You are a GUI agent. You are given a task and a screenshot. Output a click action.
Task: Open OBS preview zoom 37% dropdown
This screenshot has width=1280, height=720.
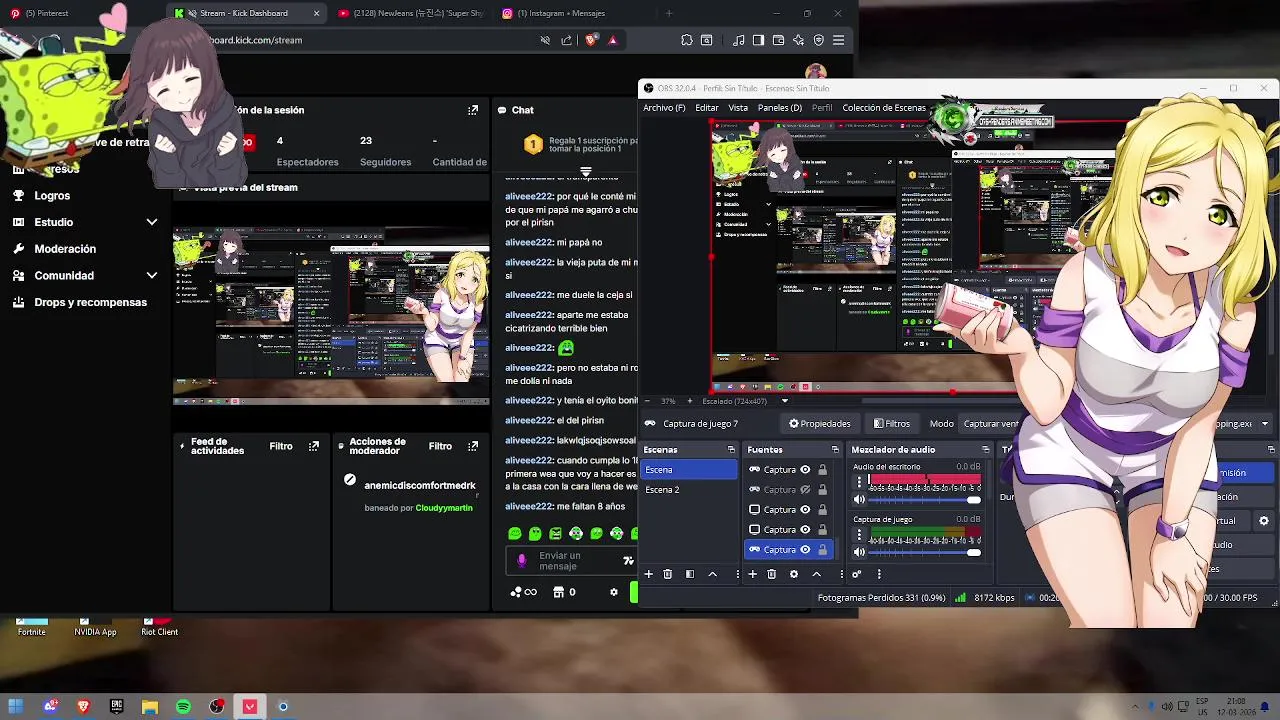668,401
